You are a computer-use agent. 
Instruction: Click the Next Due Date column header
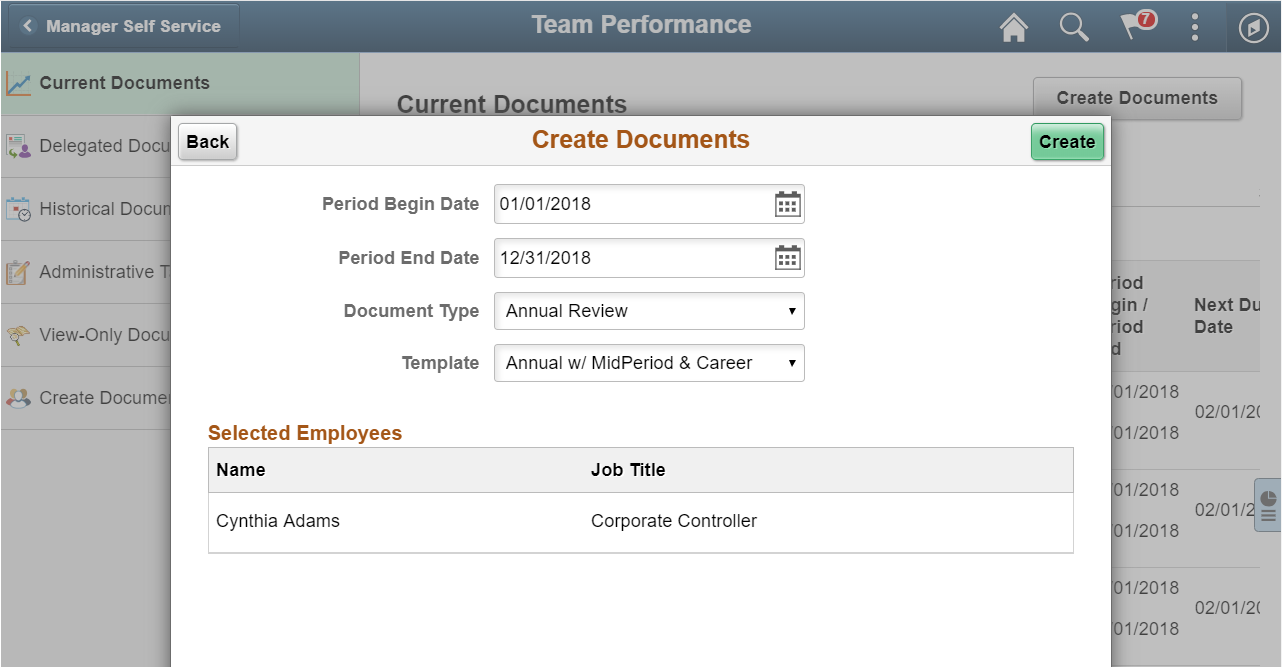(1228, 316)
